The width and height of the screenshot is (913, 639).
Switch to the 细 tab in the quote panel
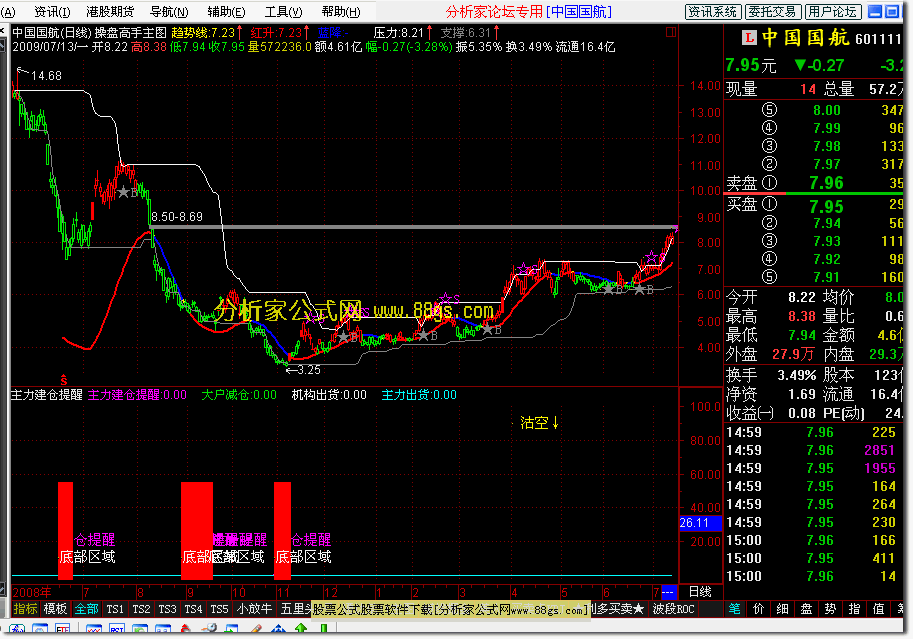[783, 609]
